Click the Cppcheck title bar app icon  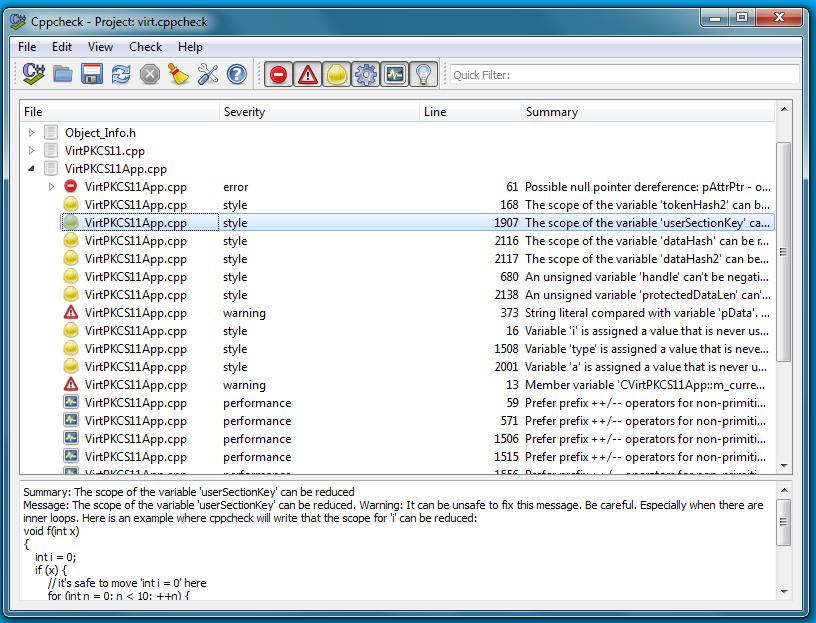(x=18, y=21)
